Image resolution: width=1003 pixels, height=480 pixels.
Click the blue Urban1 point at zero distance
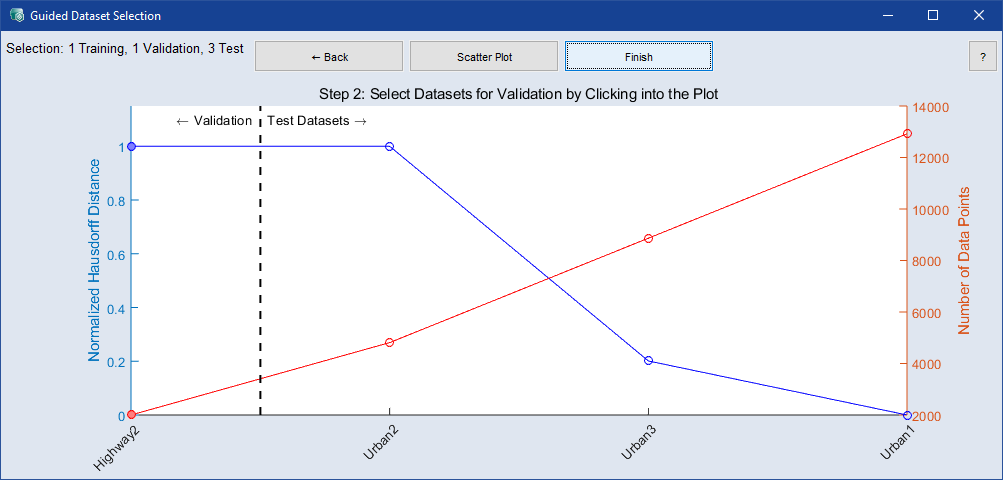[906, 414]
